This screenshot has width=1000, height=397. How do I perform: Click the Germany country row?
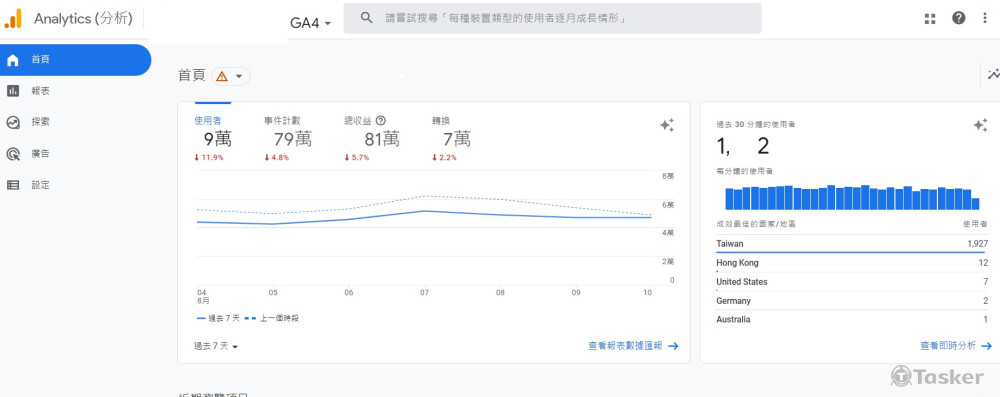point(852,301)
